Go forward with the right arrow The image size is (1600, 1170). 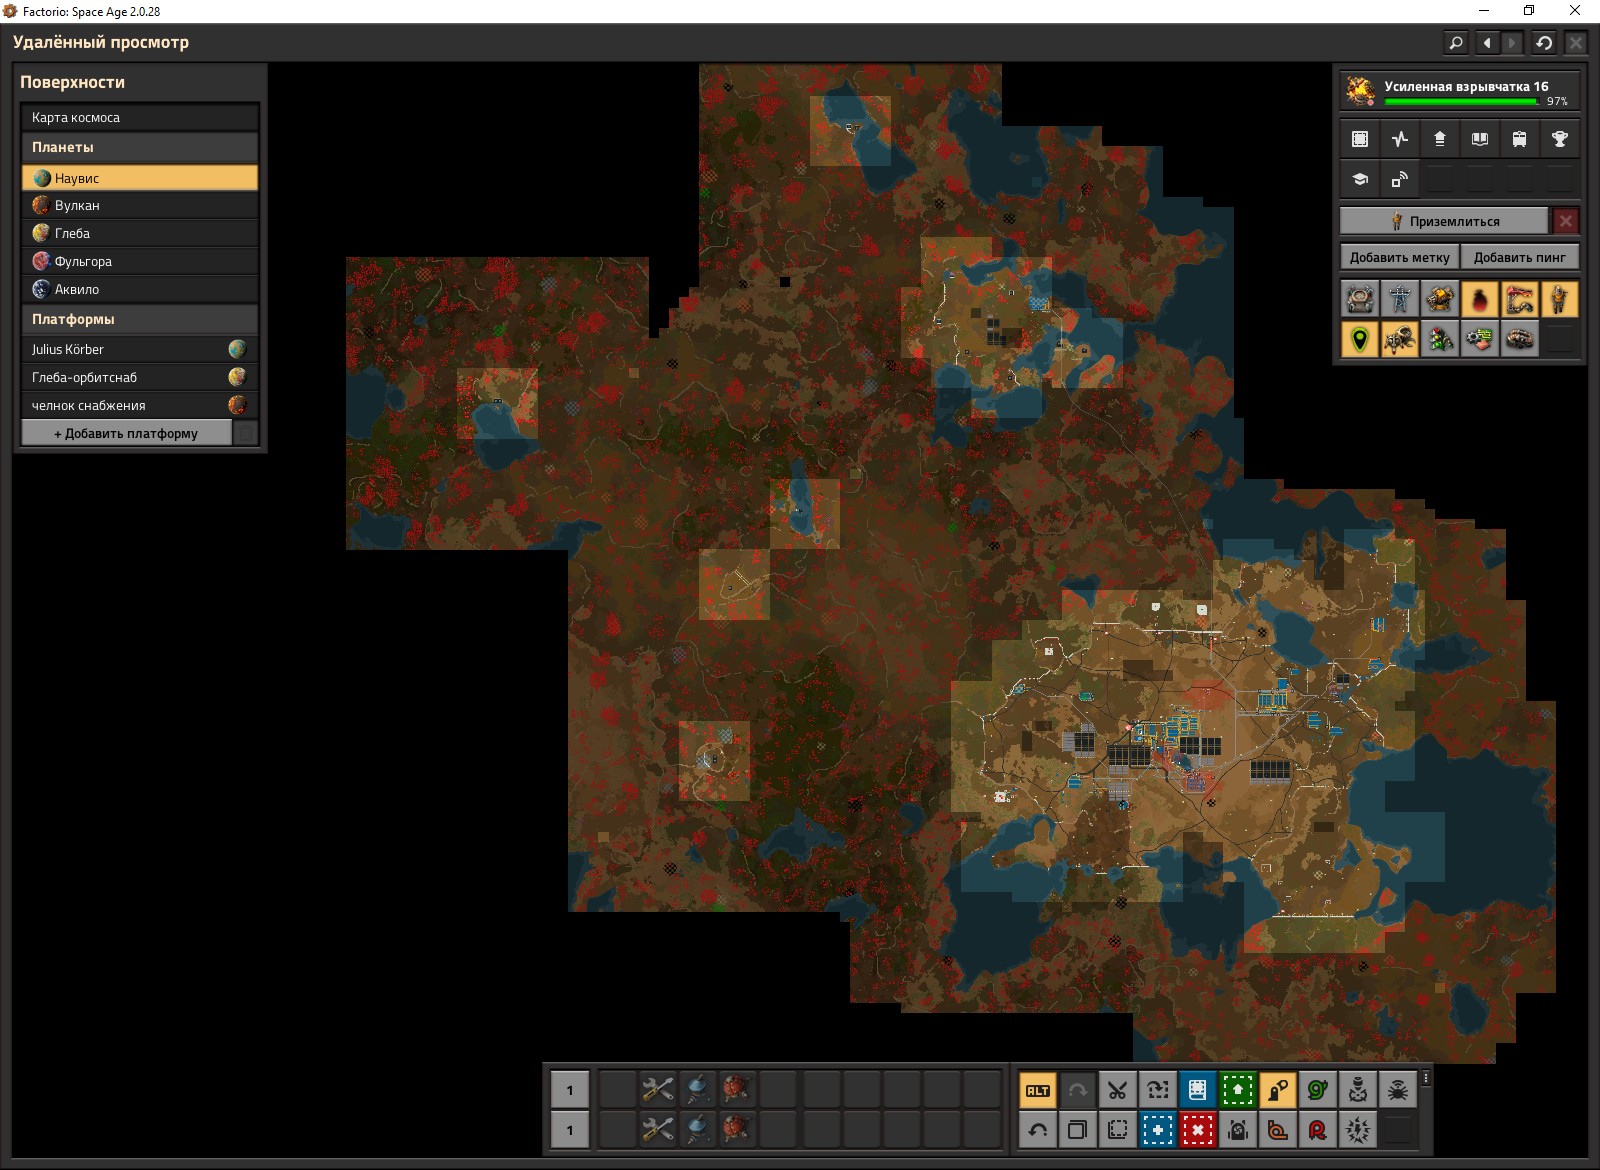point(1512,43)
